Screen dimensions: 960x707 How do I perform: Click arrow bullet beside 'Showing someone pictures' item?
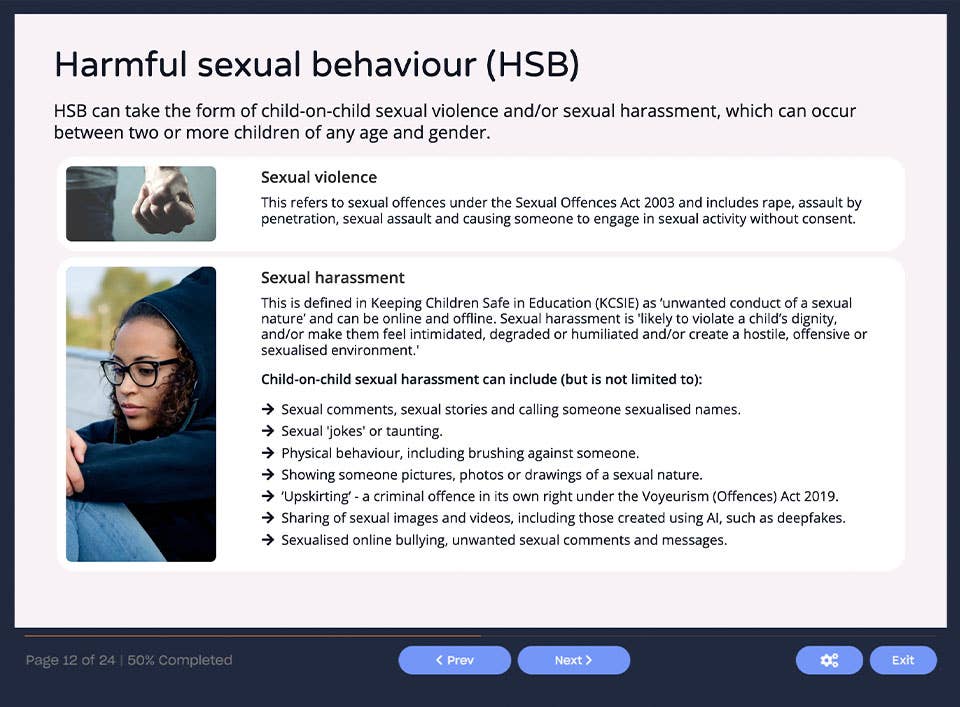[268, 474]
